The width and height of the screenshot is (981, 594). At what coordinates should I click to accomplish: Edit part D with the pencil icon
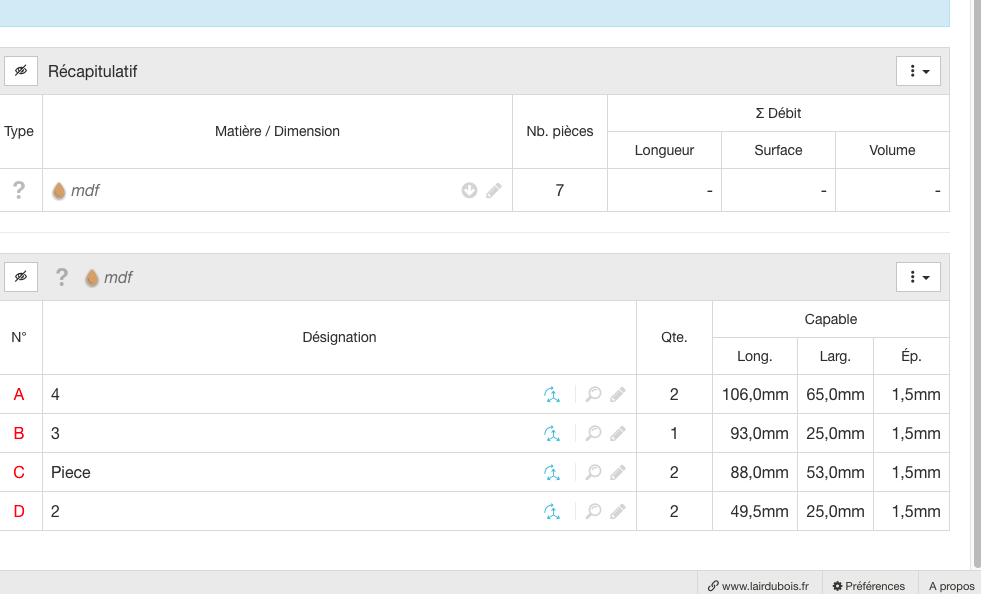click(618, 511)
